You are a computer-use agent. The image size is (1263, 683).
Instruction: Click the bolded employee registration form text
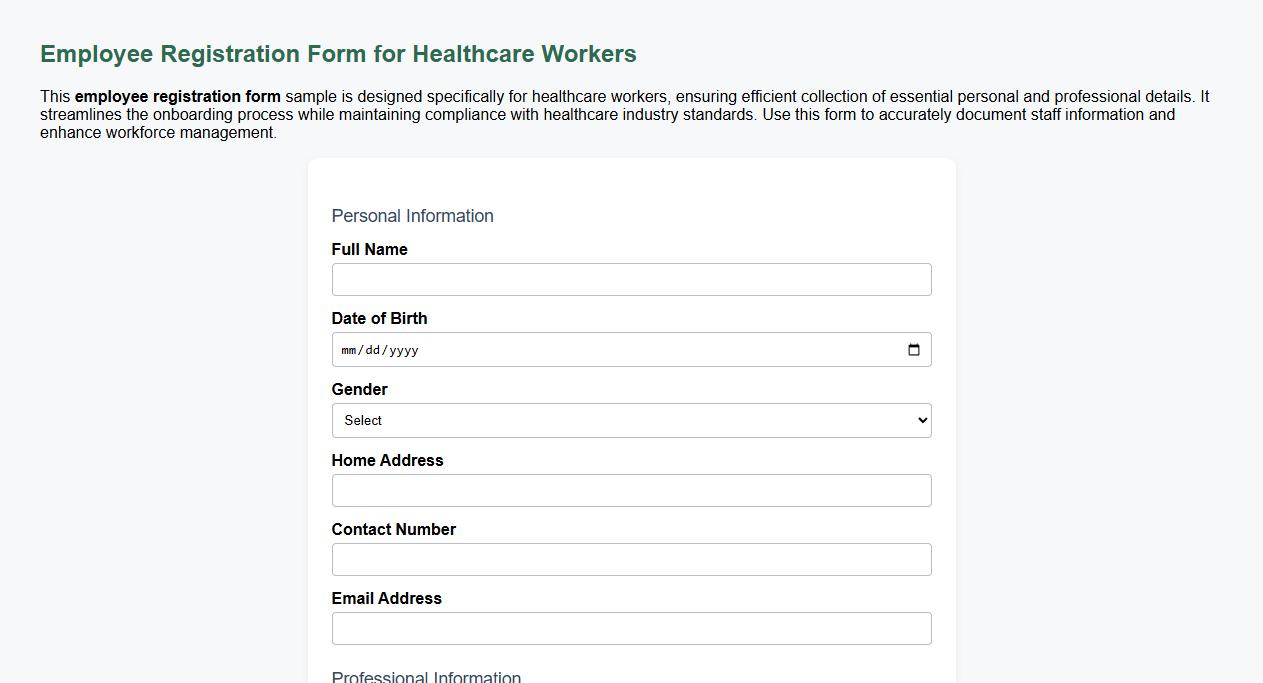[x=178, y=96]
